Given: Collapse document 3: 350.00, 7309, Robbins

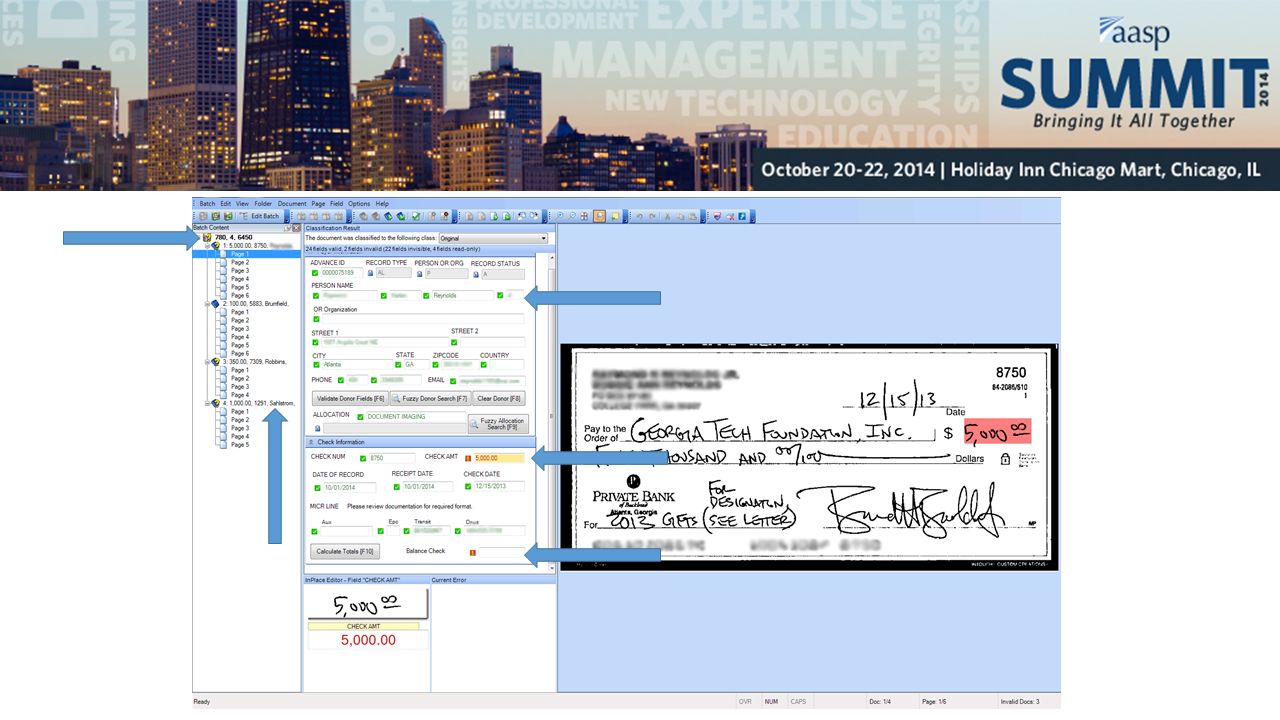Looking at the screenshot, I should [x=206, y=361].
